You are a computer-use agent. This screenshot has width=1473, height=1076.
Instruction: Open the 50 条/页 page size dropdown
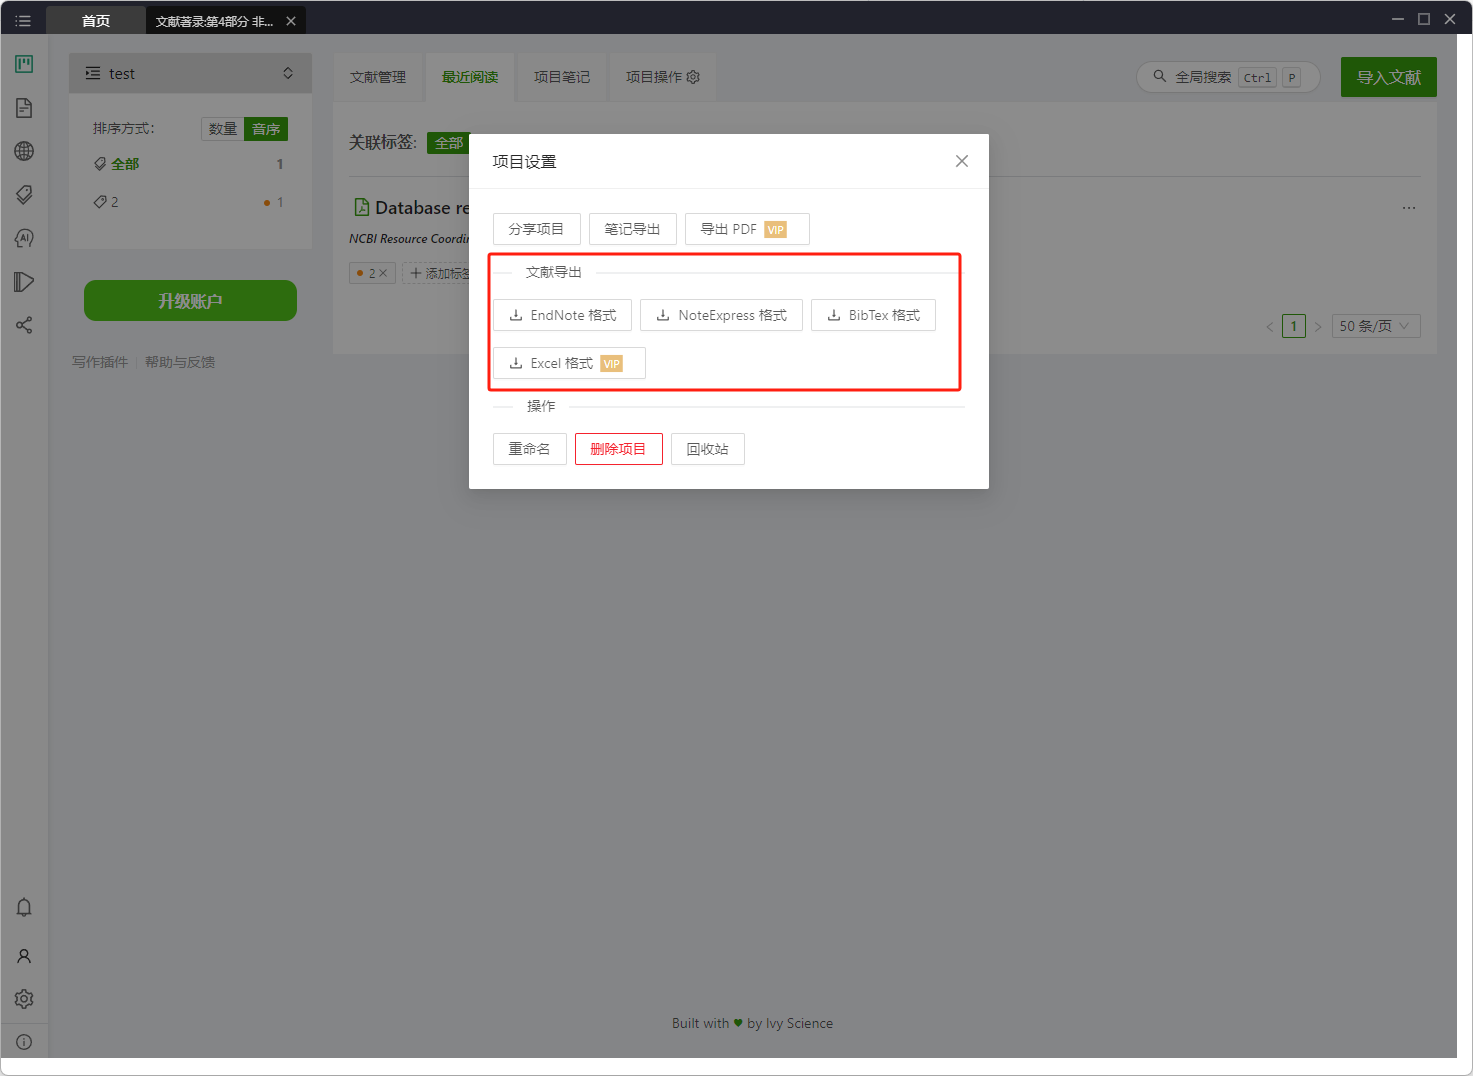tap(1376, 326)
